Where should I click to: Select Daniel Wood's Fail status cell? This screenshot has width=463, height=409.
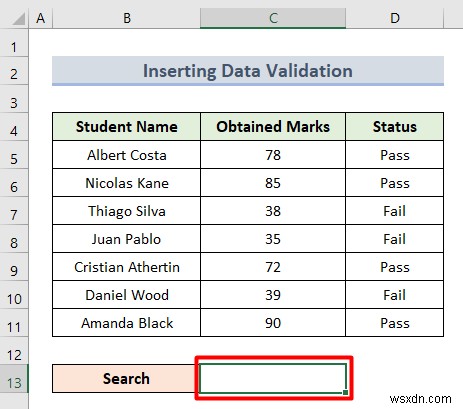(x=395, y=295)
